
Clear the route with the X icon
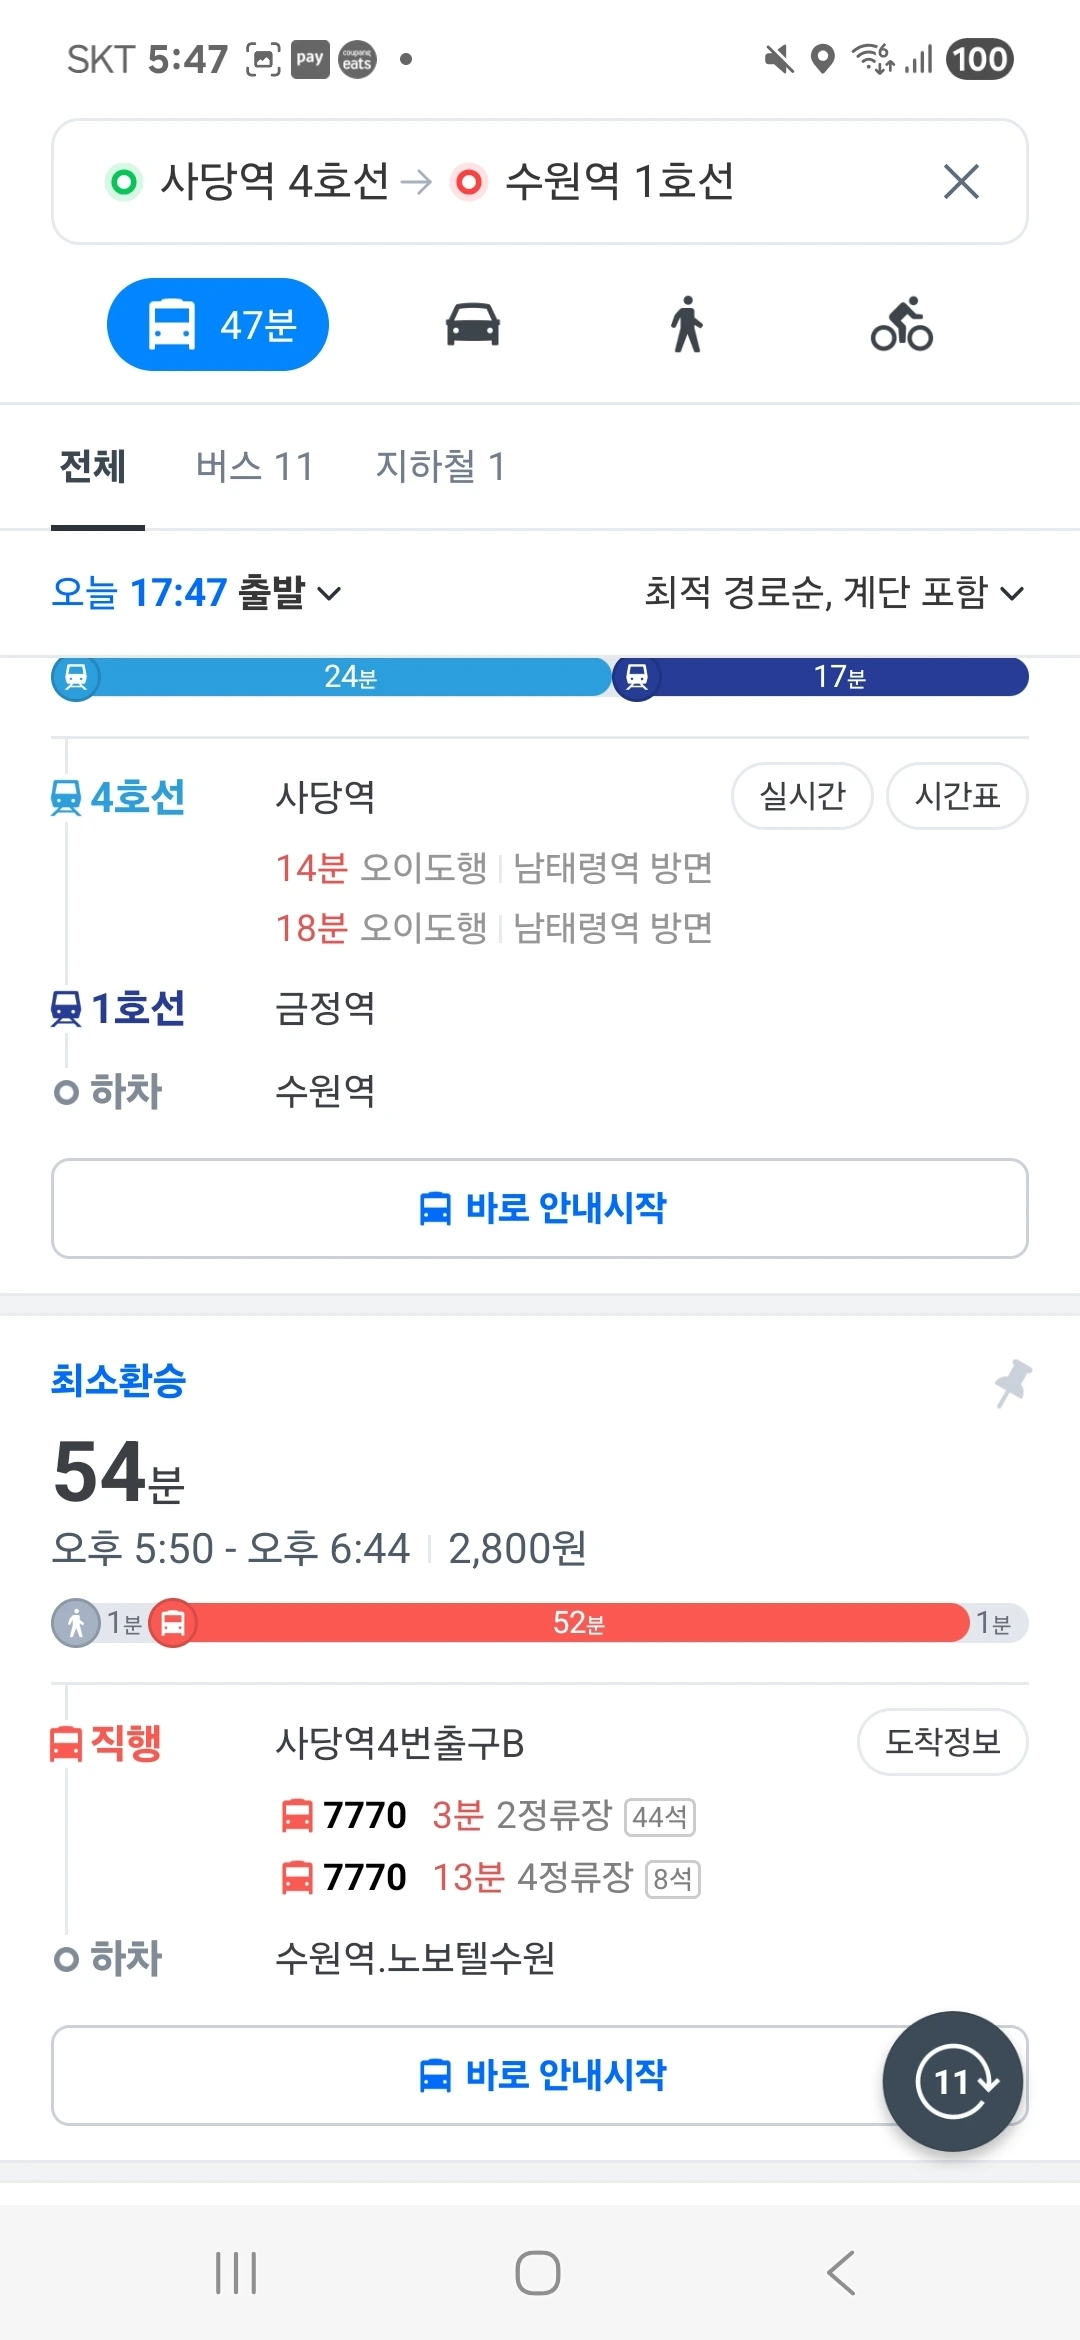pyautogui.click(x=960, y=182)
